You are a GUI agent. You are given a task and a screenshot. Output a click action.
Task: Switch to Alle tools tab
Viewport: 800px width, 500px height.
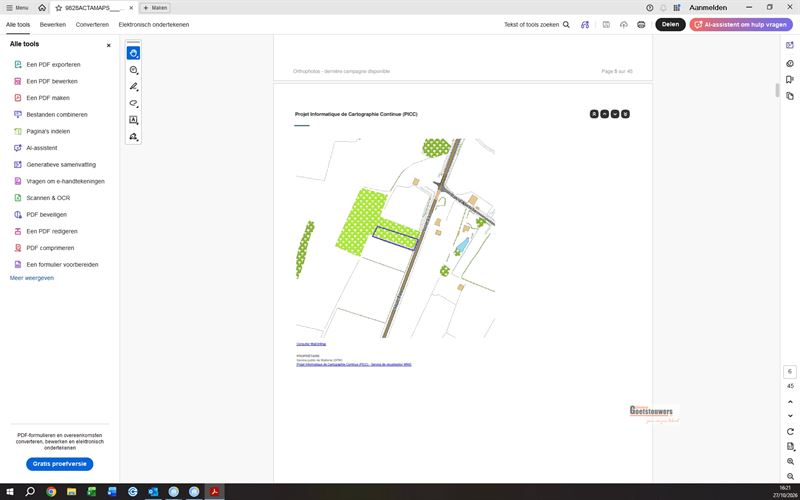(x=18, y=24)
